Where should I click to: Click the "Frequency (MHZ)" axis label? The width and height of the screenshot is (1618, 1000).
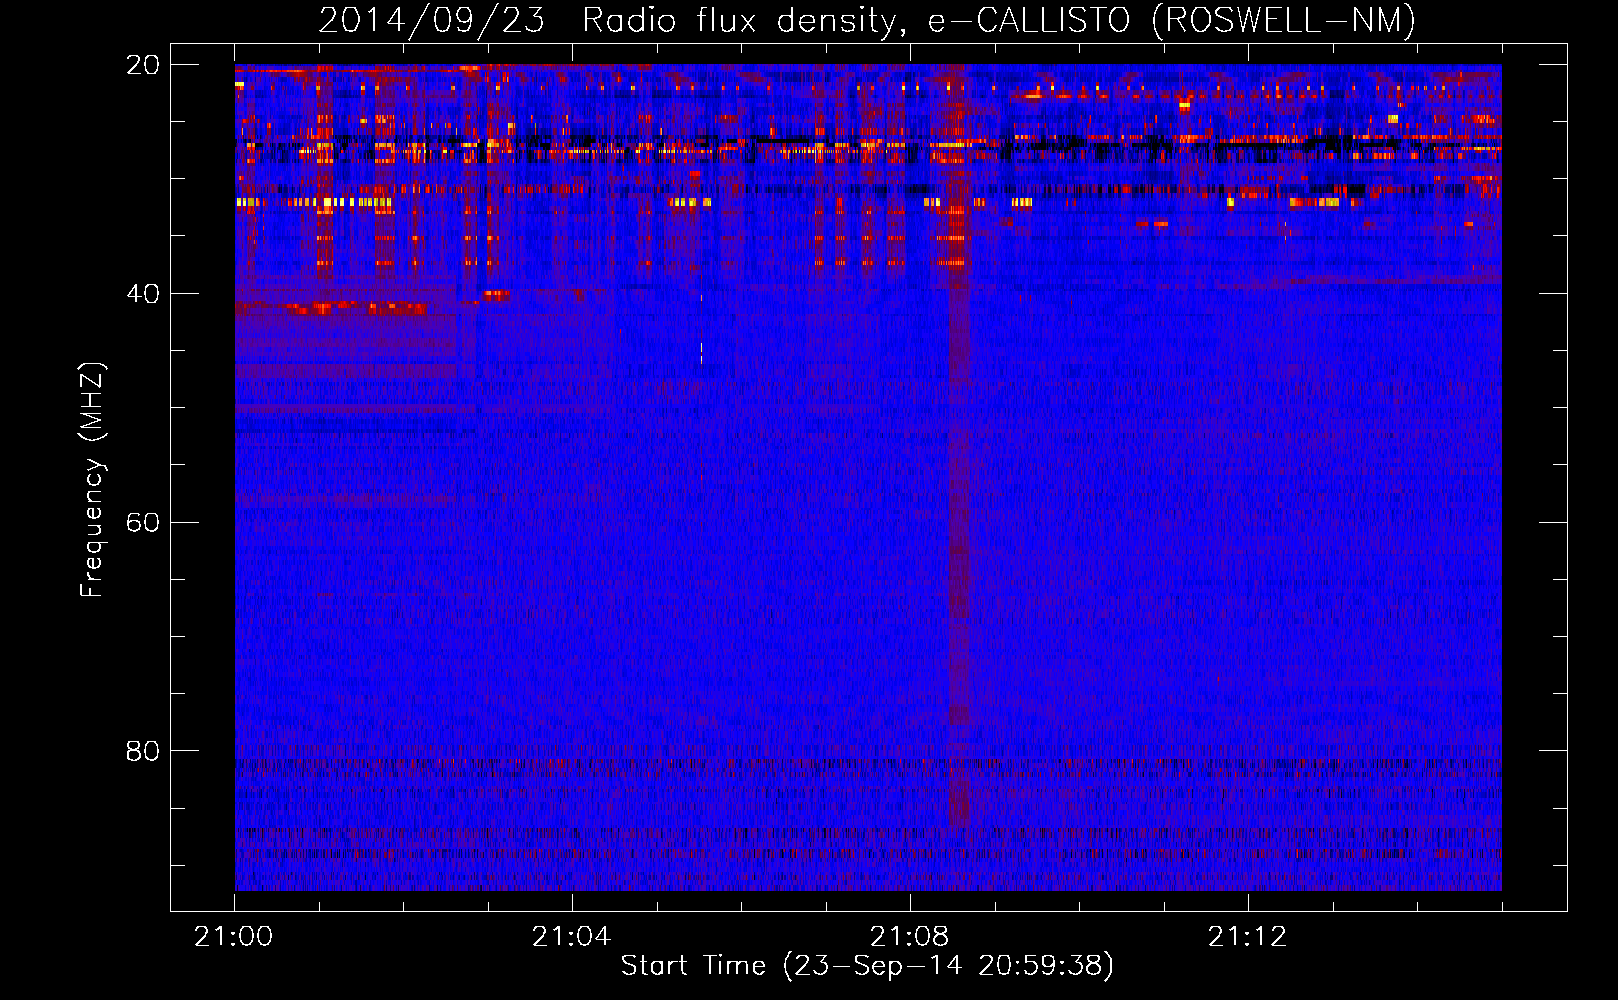tap(92, 480)
